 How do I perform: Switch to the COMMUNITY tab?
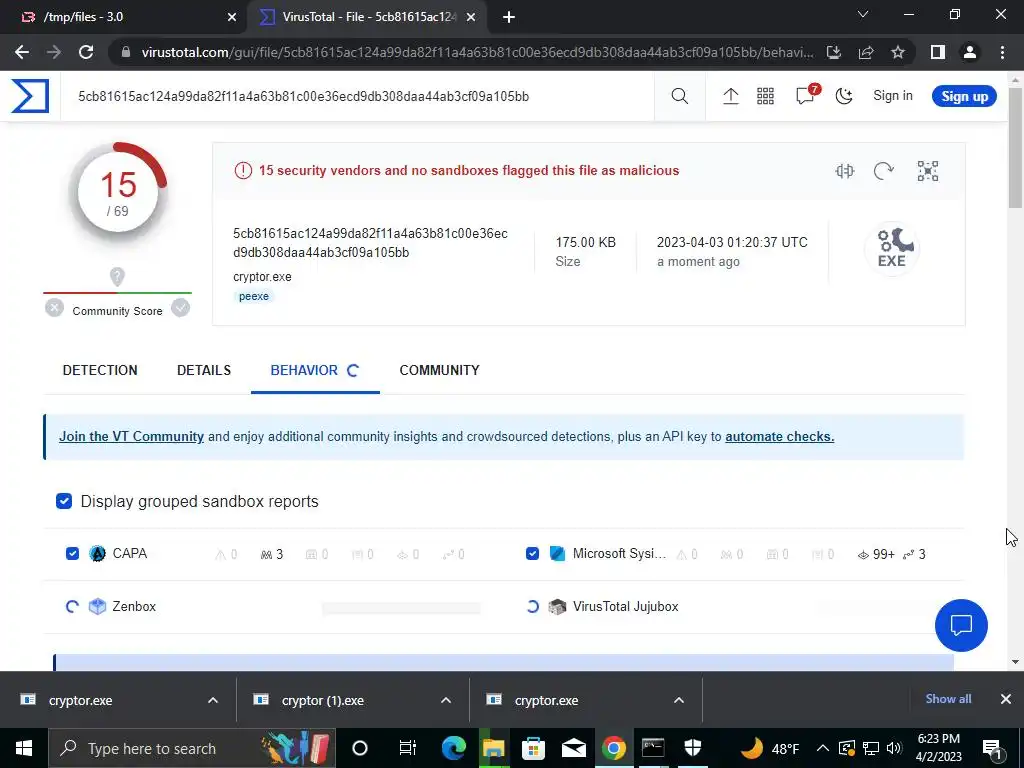click(x=440, y=370)
